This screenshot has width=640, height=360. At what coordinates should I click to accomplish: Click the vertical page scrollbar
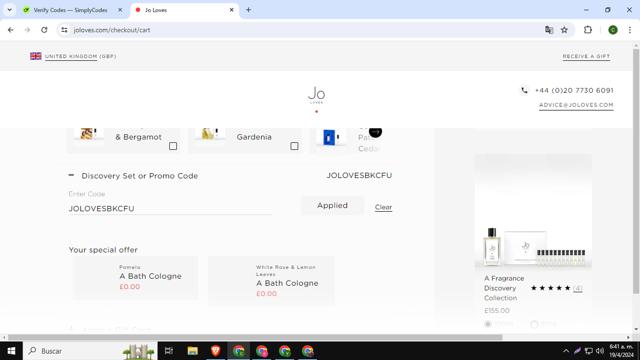click(636, 171)
